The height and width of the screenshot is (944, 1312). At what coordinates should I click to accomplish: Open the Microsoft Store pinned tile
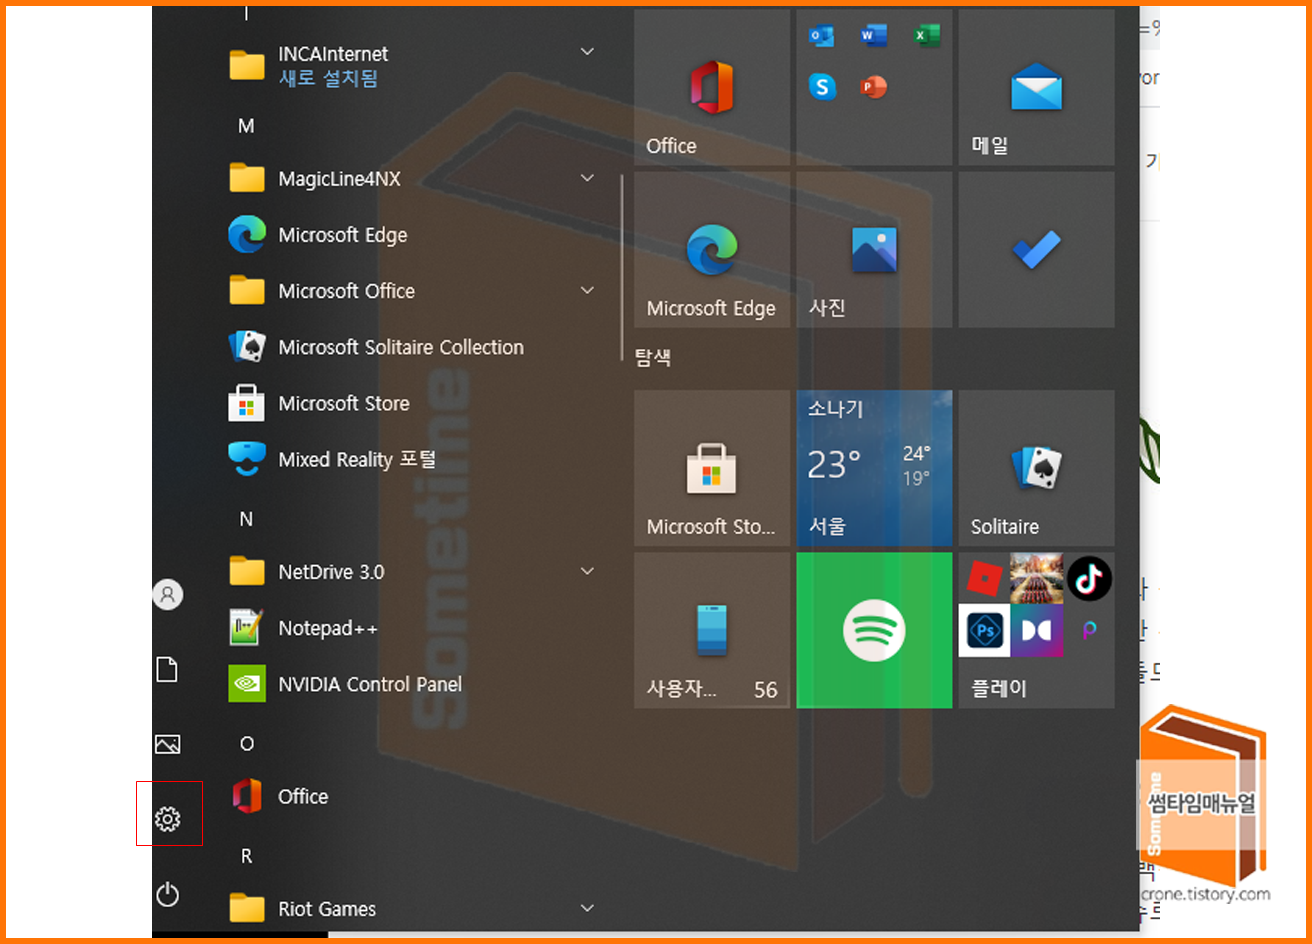click(712, 468)
